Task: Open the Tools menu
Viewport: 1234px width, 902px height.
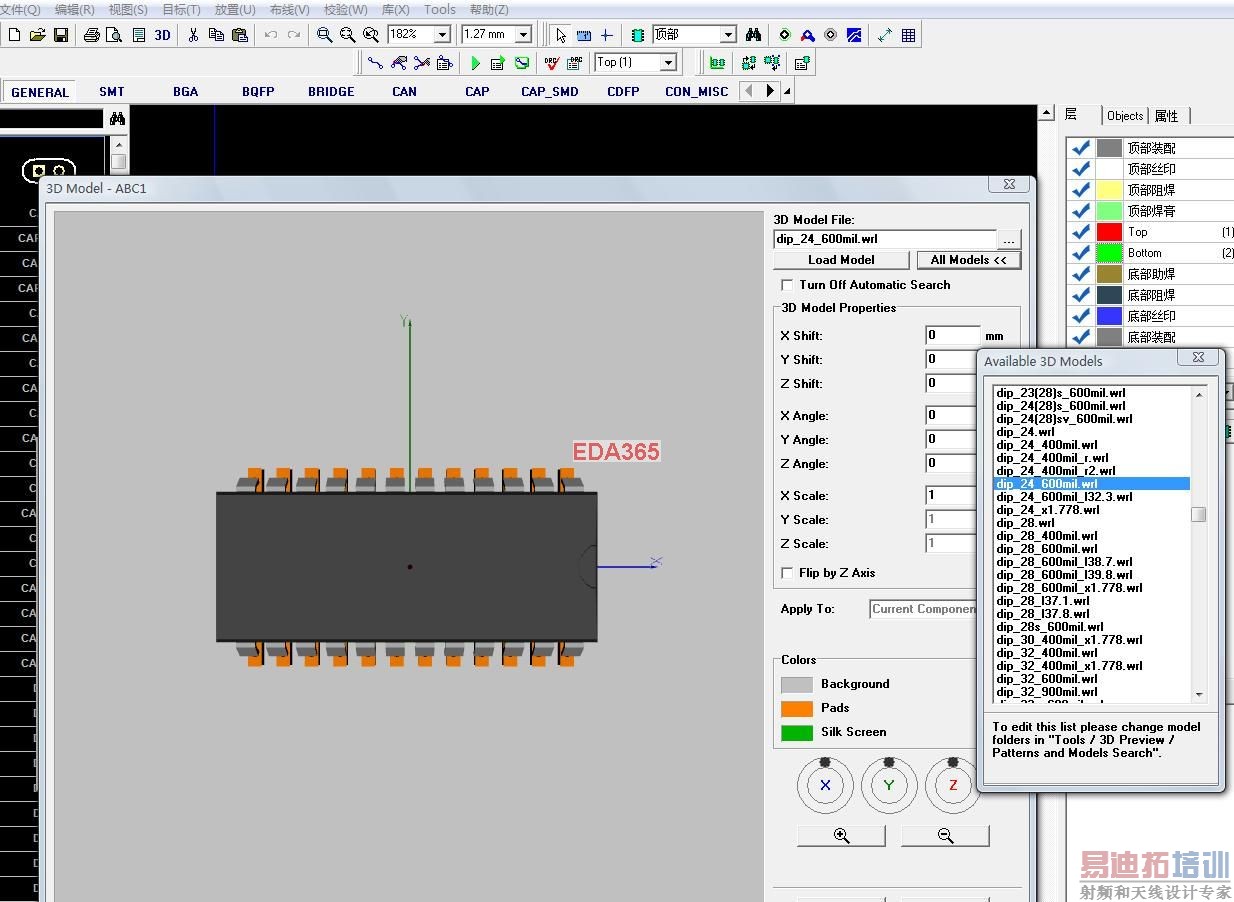Action: [439, 10]
